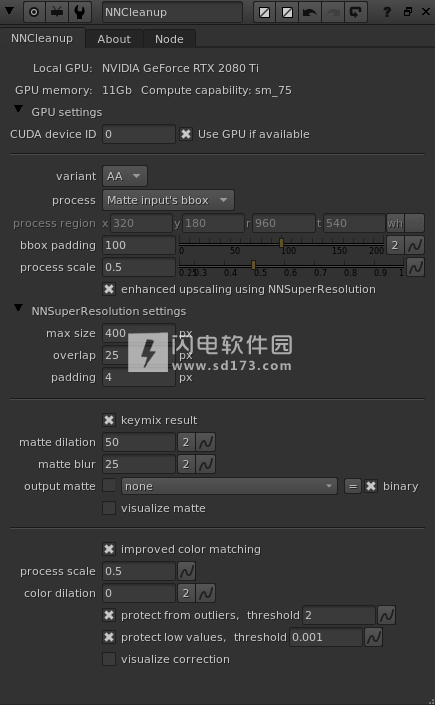Image resolution: width=435 pixels, height=705 pixels.
Task: Collapse the GPU settings group
Action: [x=18, y=109]
